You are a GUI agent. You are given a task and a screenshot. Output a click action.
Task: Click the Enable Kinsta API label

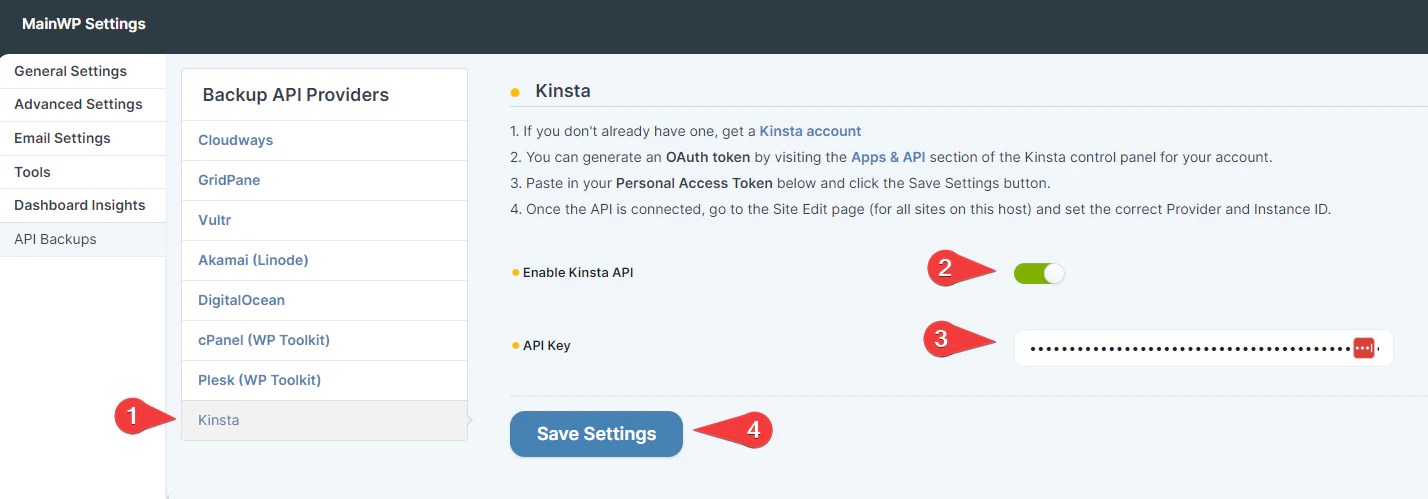tap(578, 273)
